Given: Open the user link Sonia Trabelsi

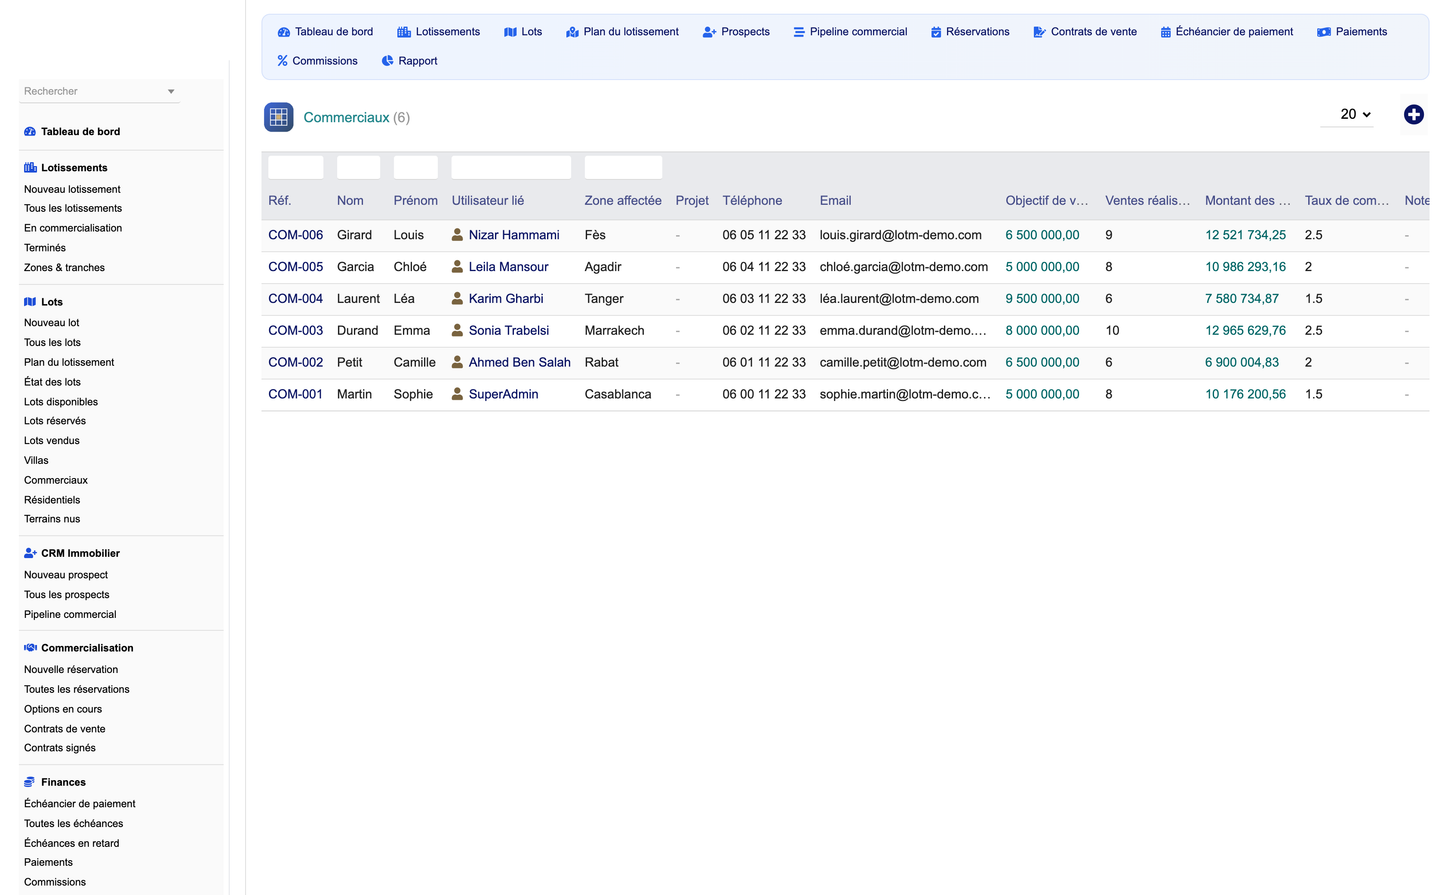Looking at the screenshot, I should (x=509, y=331).
